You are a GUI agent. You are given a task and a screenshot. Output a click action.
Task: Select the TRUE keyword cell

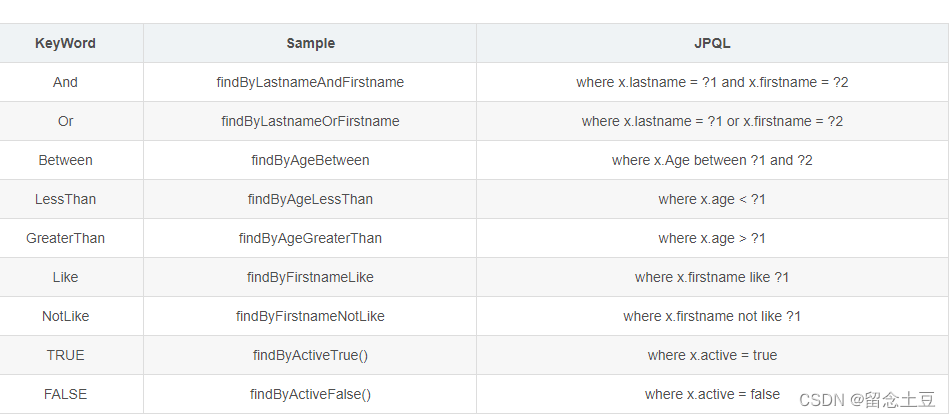[x=66, y=355]
